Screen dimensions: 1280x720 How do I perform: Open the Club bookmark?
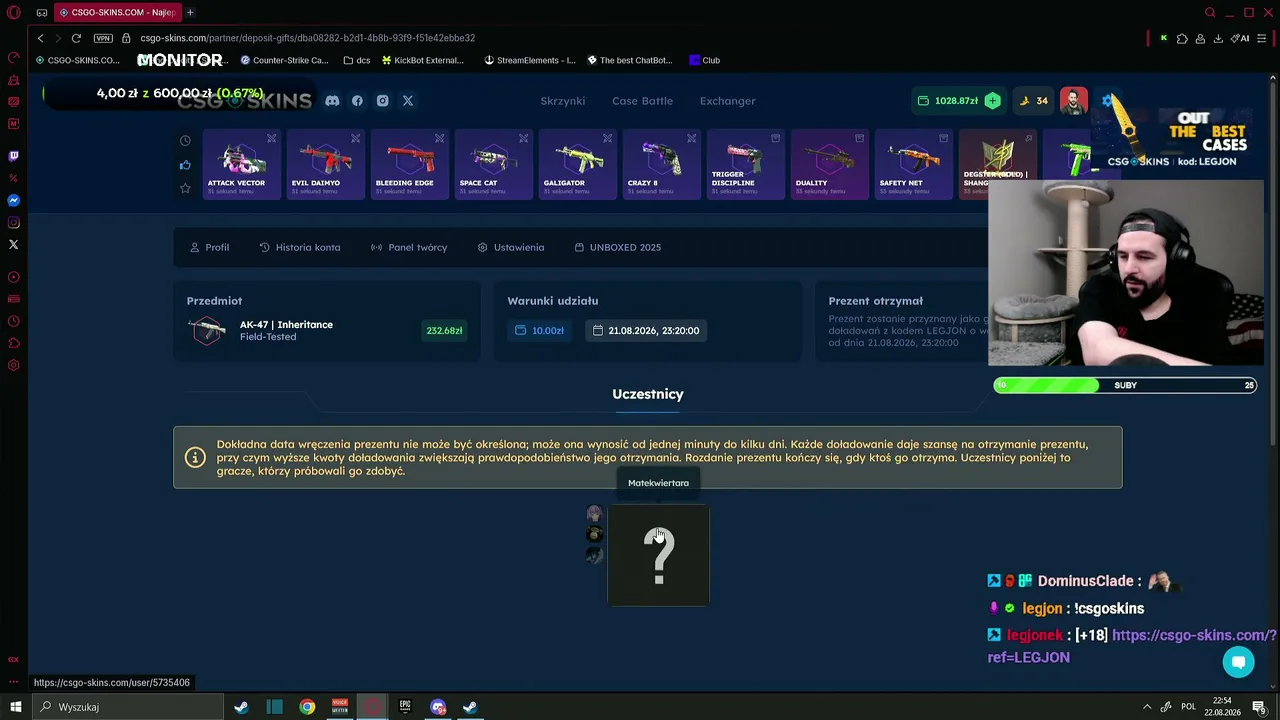pyautogui.click(x=705, y=60)
